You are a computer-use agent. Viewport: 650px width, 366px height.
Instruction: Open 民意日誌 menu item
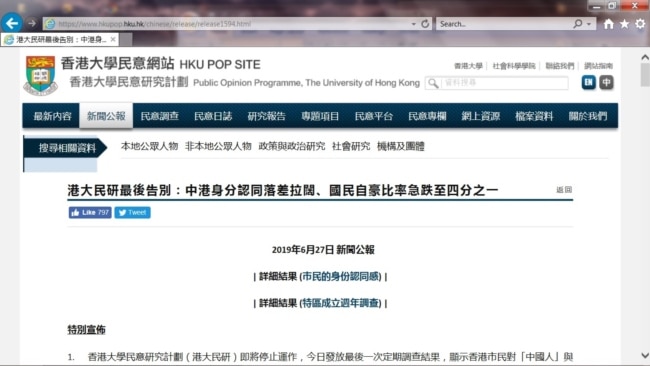pos(213,116)
